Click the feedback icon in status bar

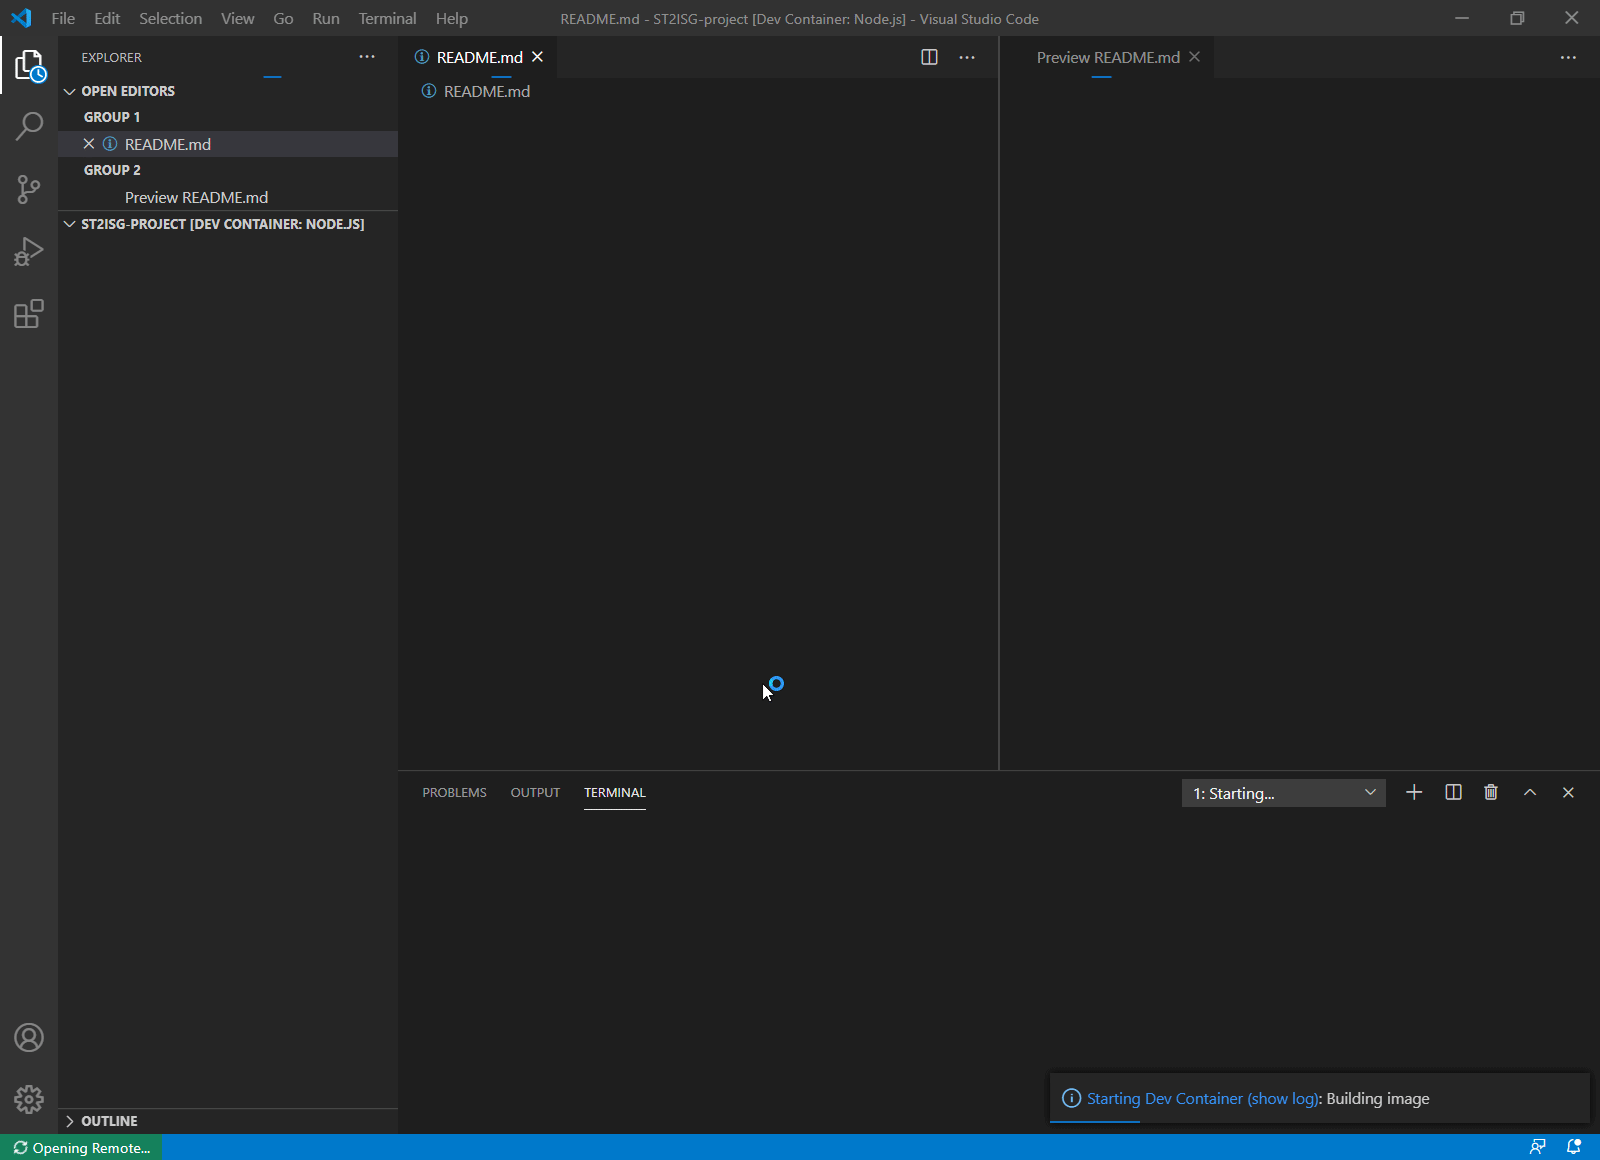click(x=1537, y=1147)
